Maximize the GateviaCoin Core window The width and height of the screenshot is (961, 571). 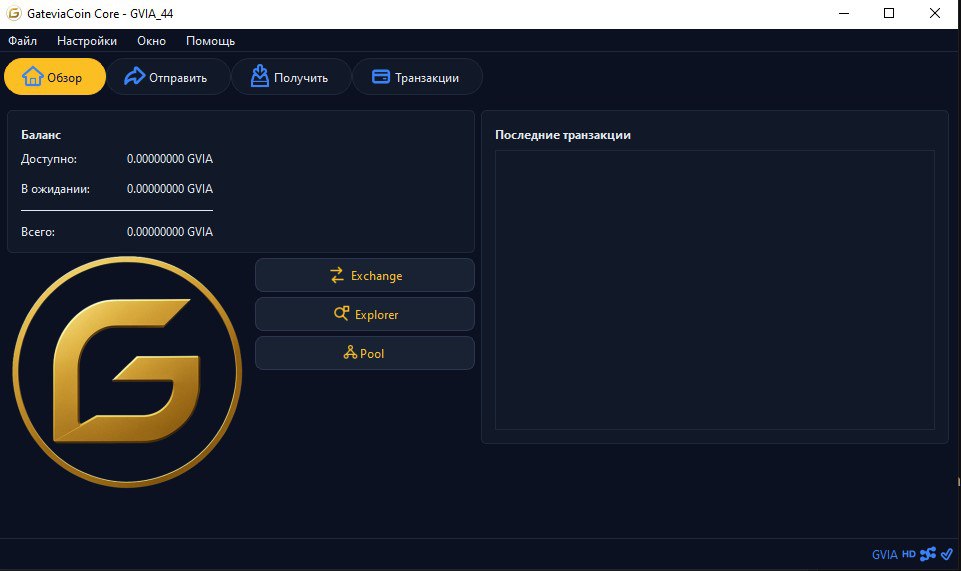[889, 13]
